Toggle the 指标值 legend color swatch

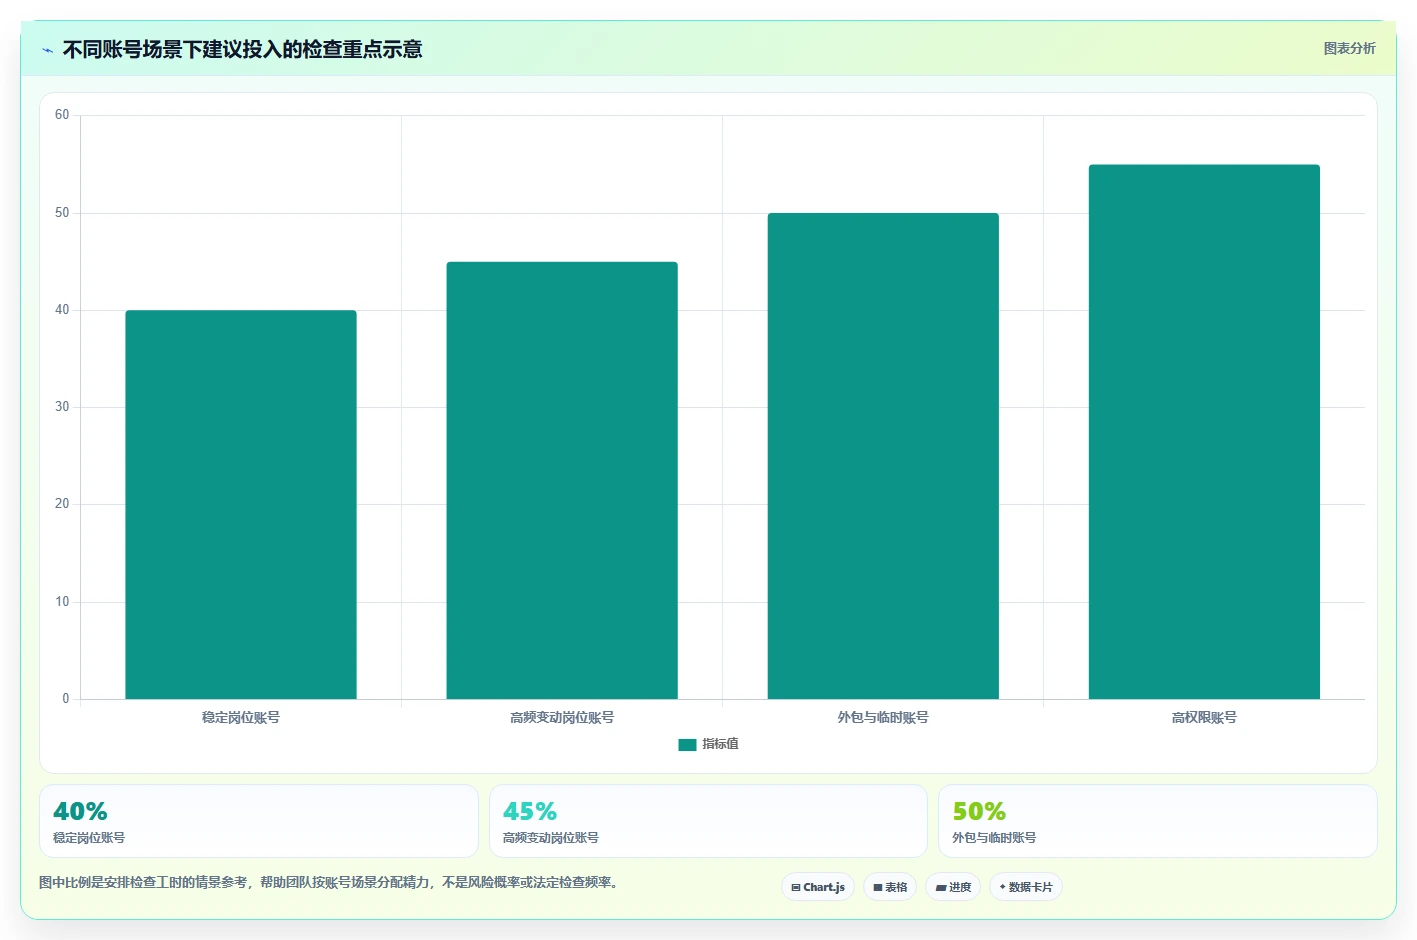[687, 744]
